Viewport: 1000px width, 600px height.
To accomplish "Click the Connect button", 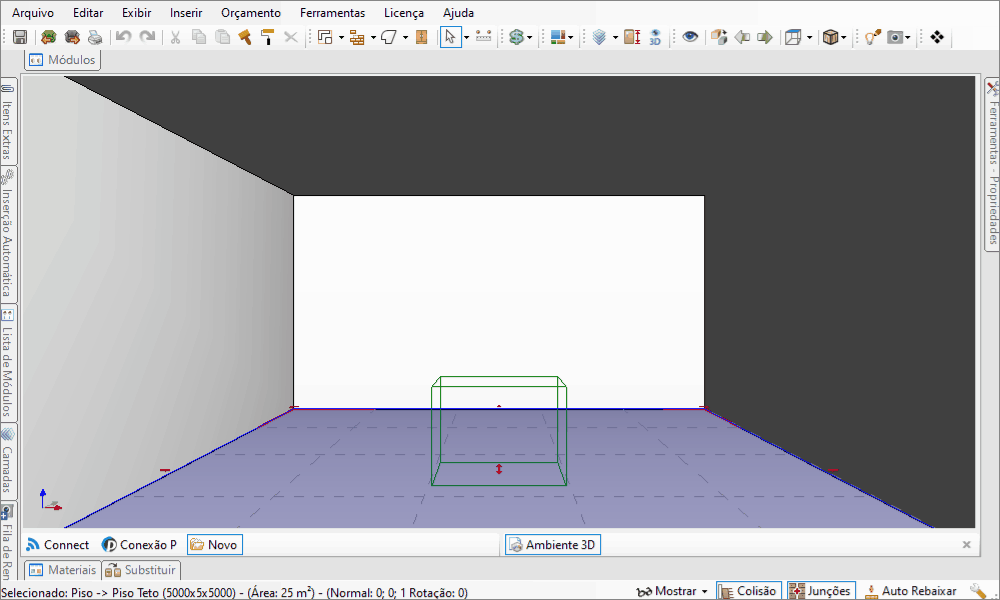I will tap(58, 545).
